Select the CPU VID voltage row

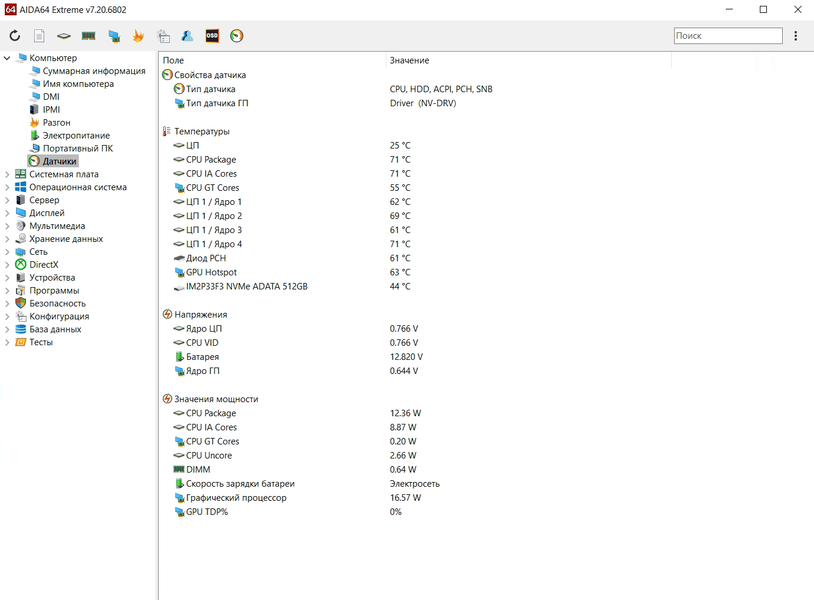pyautogui.click(x=295, y=343)
